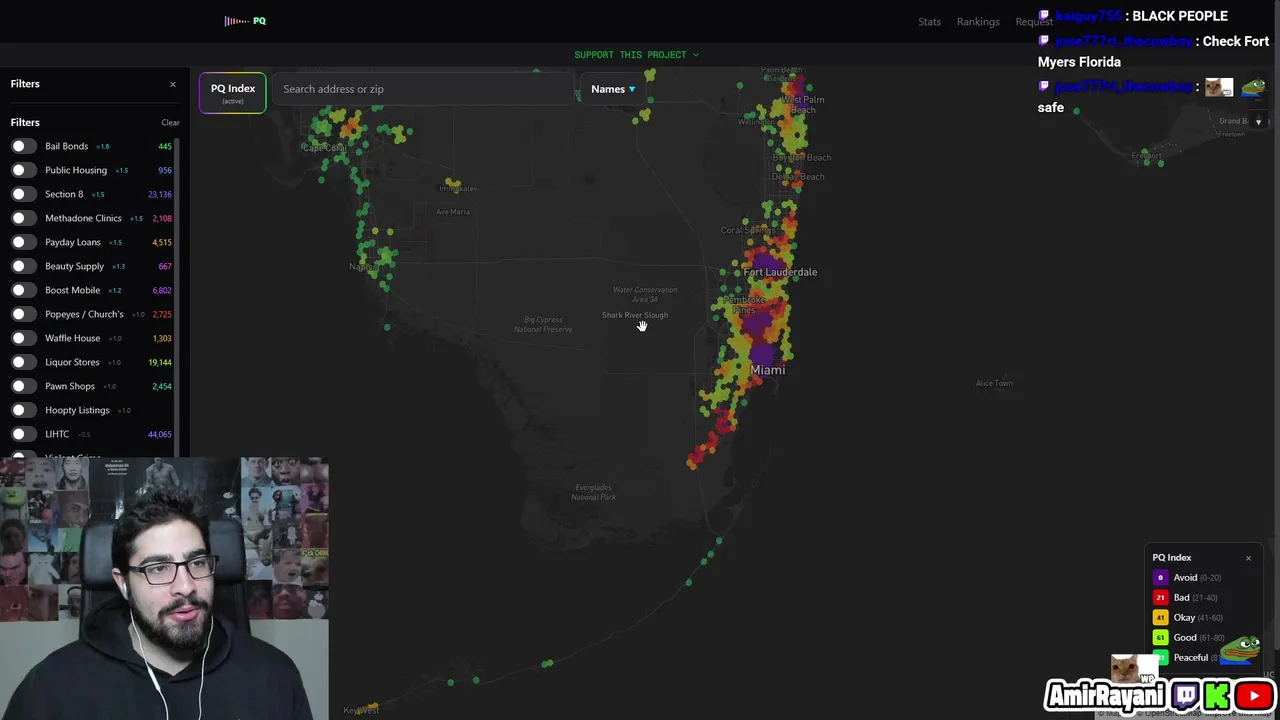The height and width of the screenshot is (720, 1280).
Task: Click the Delray Beach map label
Action: tap(798, 177)
